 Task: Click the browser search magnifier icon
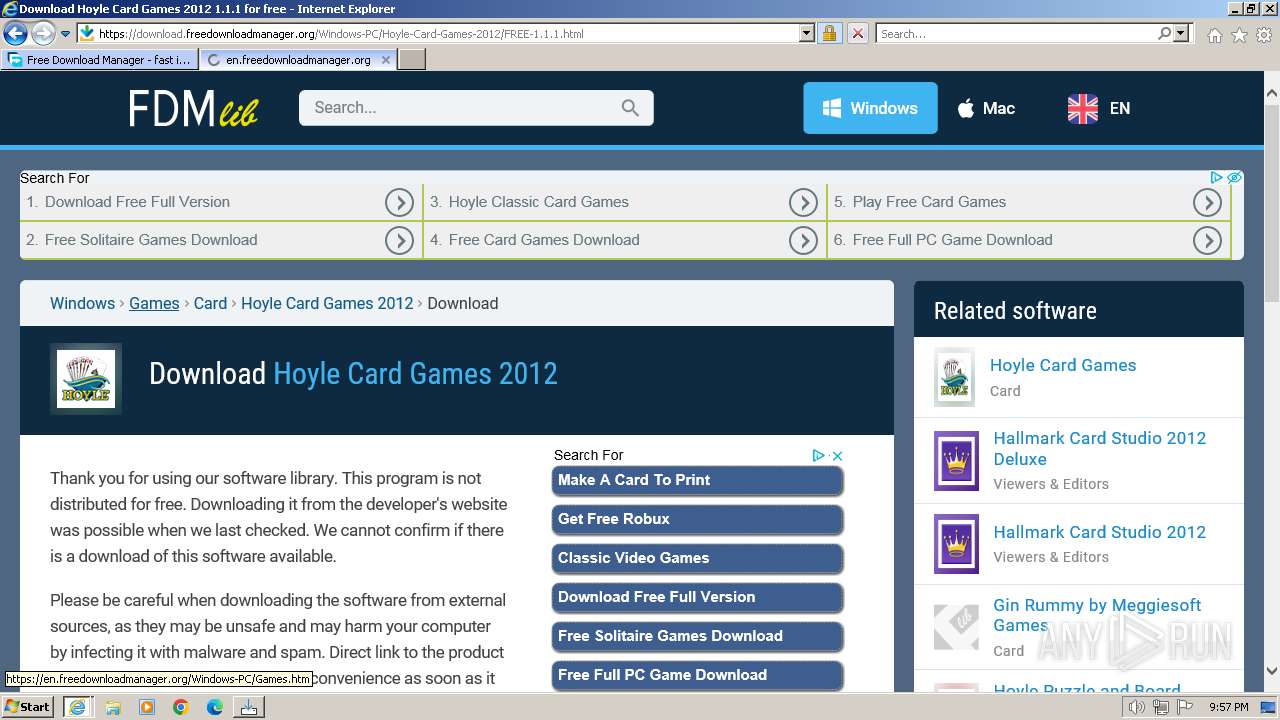(1164, 33)
